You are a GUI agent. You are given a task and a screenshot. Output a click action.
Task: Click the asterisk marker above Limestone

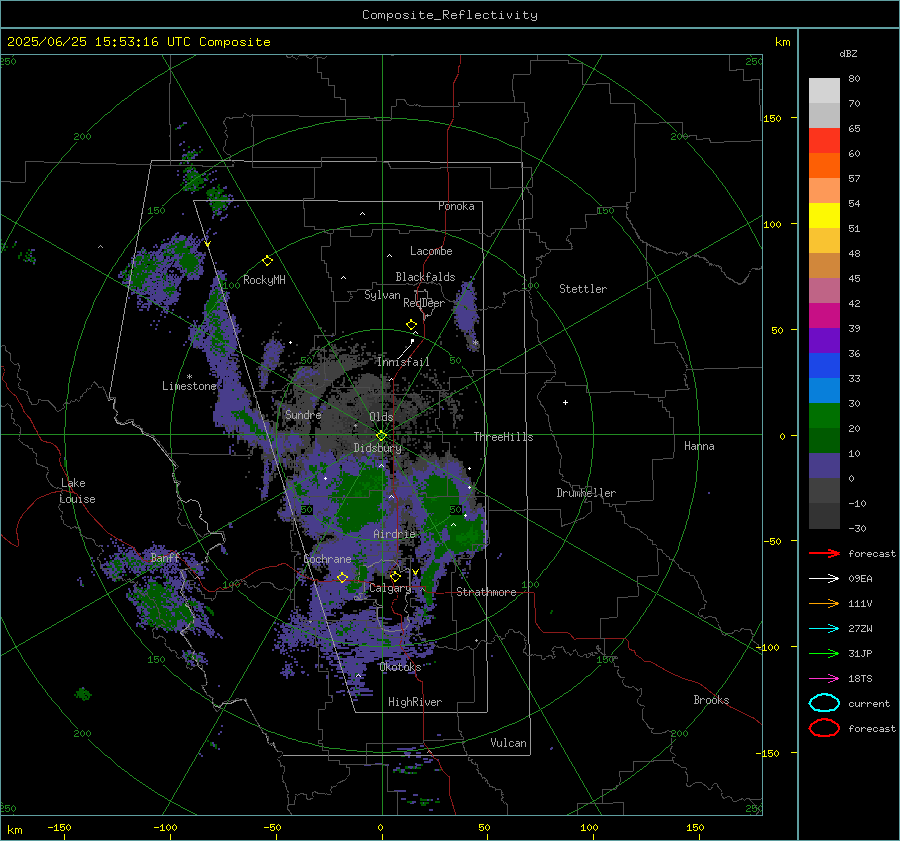(x=189, y=377)
